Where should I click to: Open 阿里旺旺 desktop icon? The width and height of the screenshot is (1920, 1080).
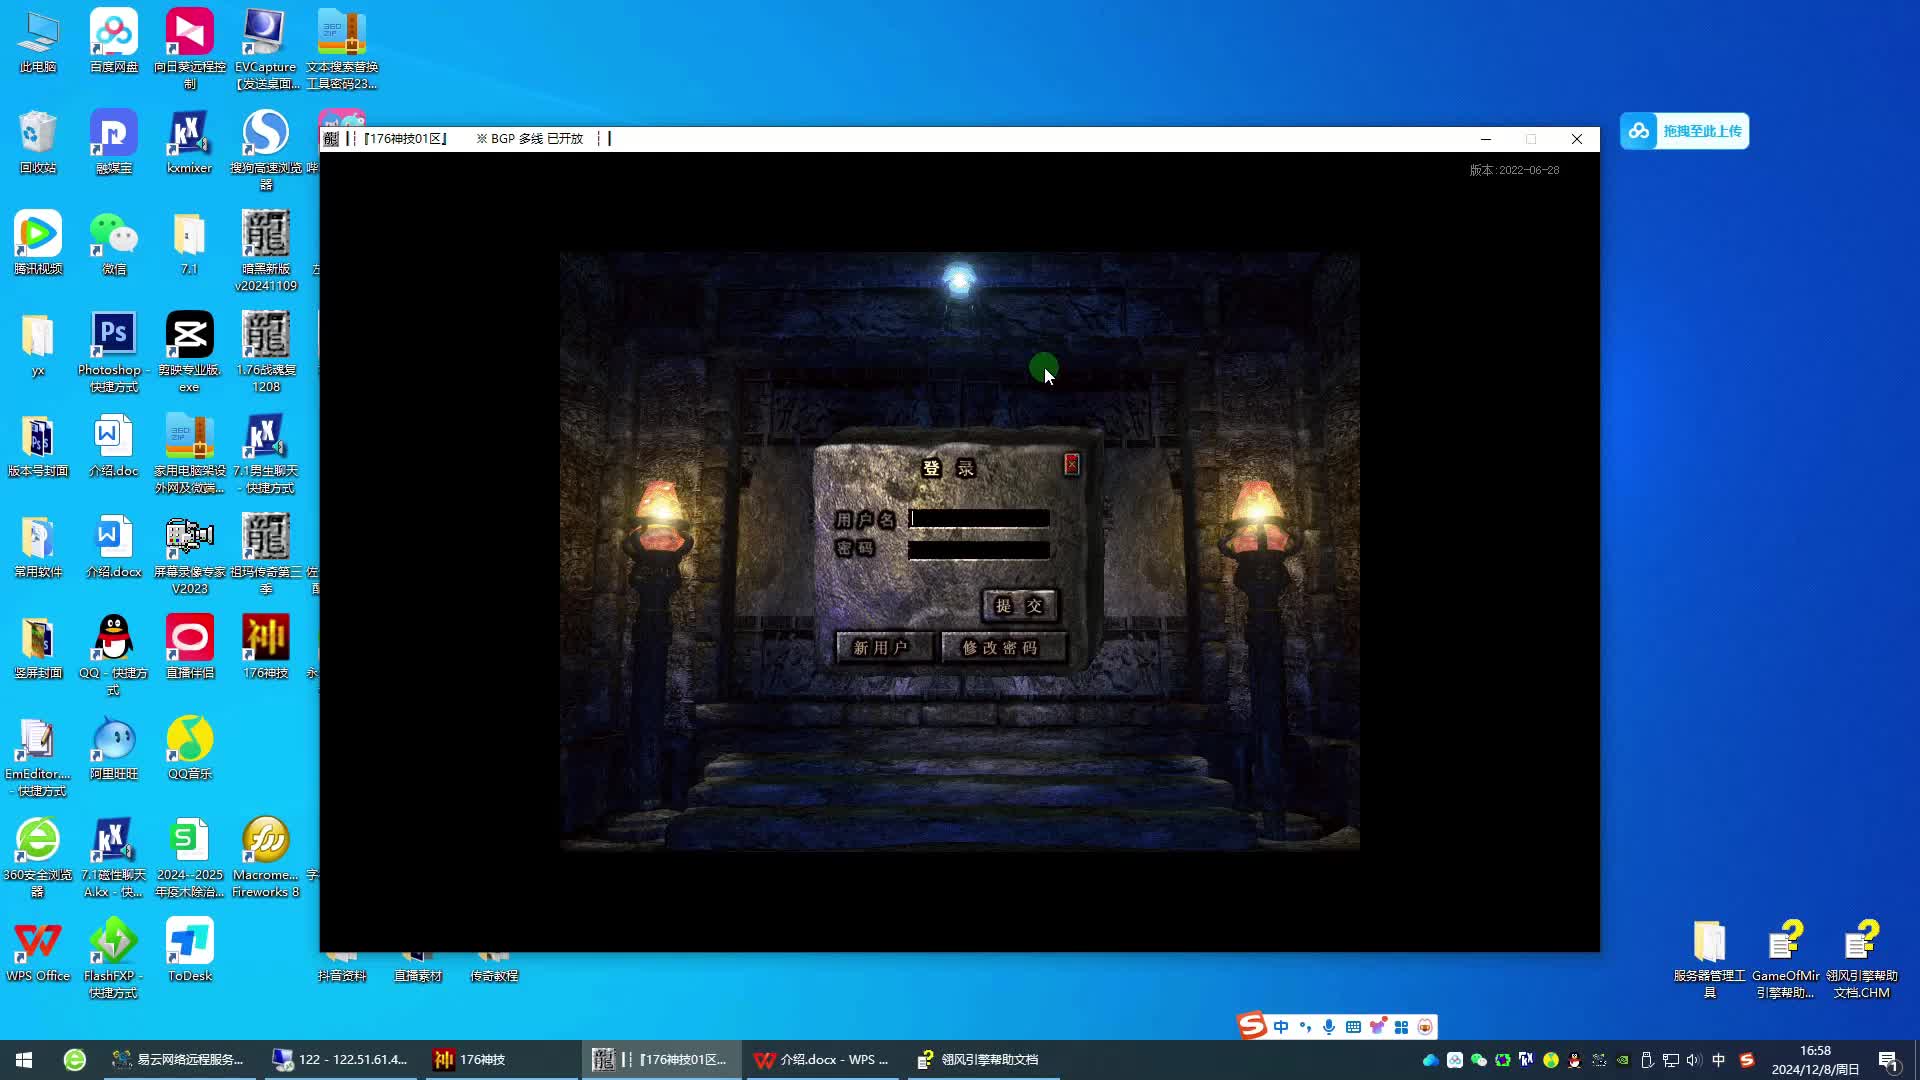114,749
